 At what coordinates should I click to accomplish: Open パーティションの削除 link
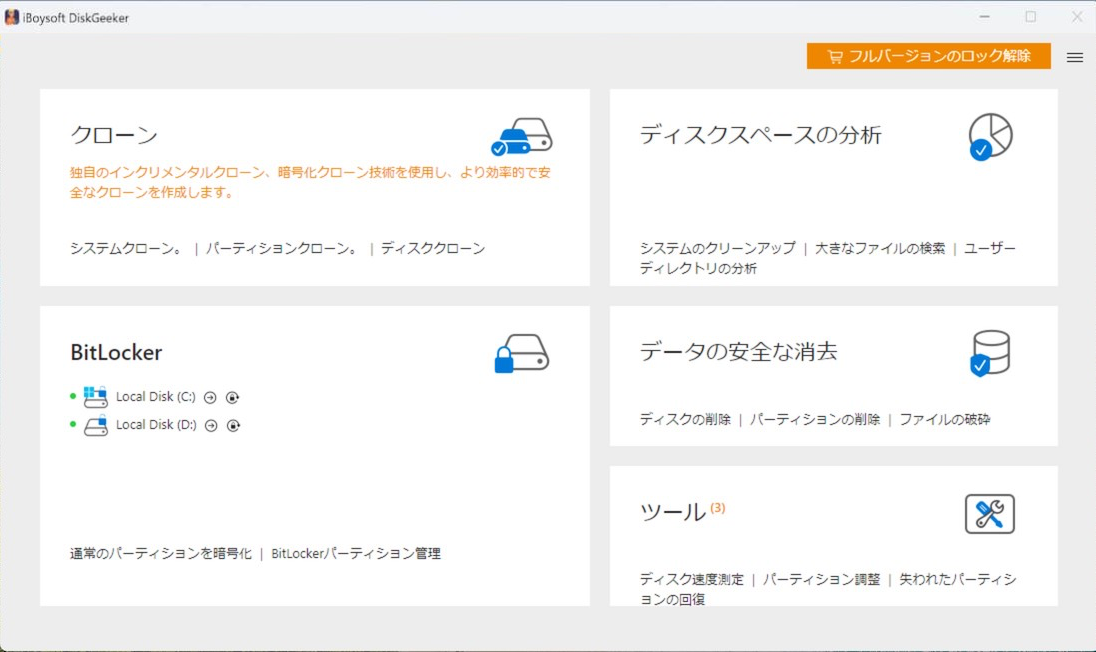[814, 419]
